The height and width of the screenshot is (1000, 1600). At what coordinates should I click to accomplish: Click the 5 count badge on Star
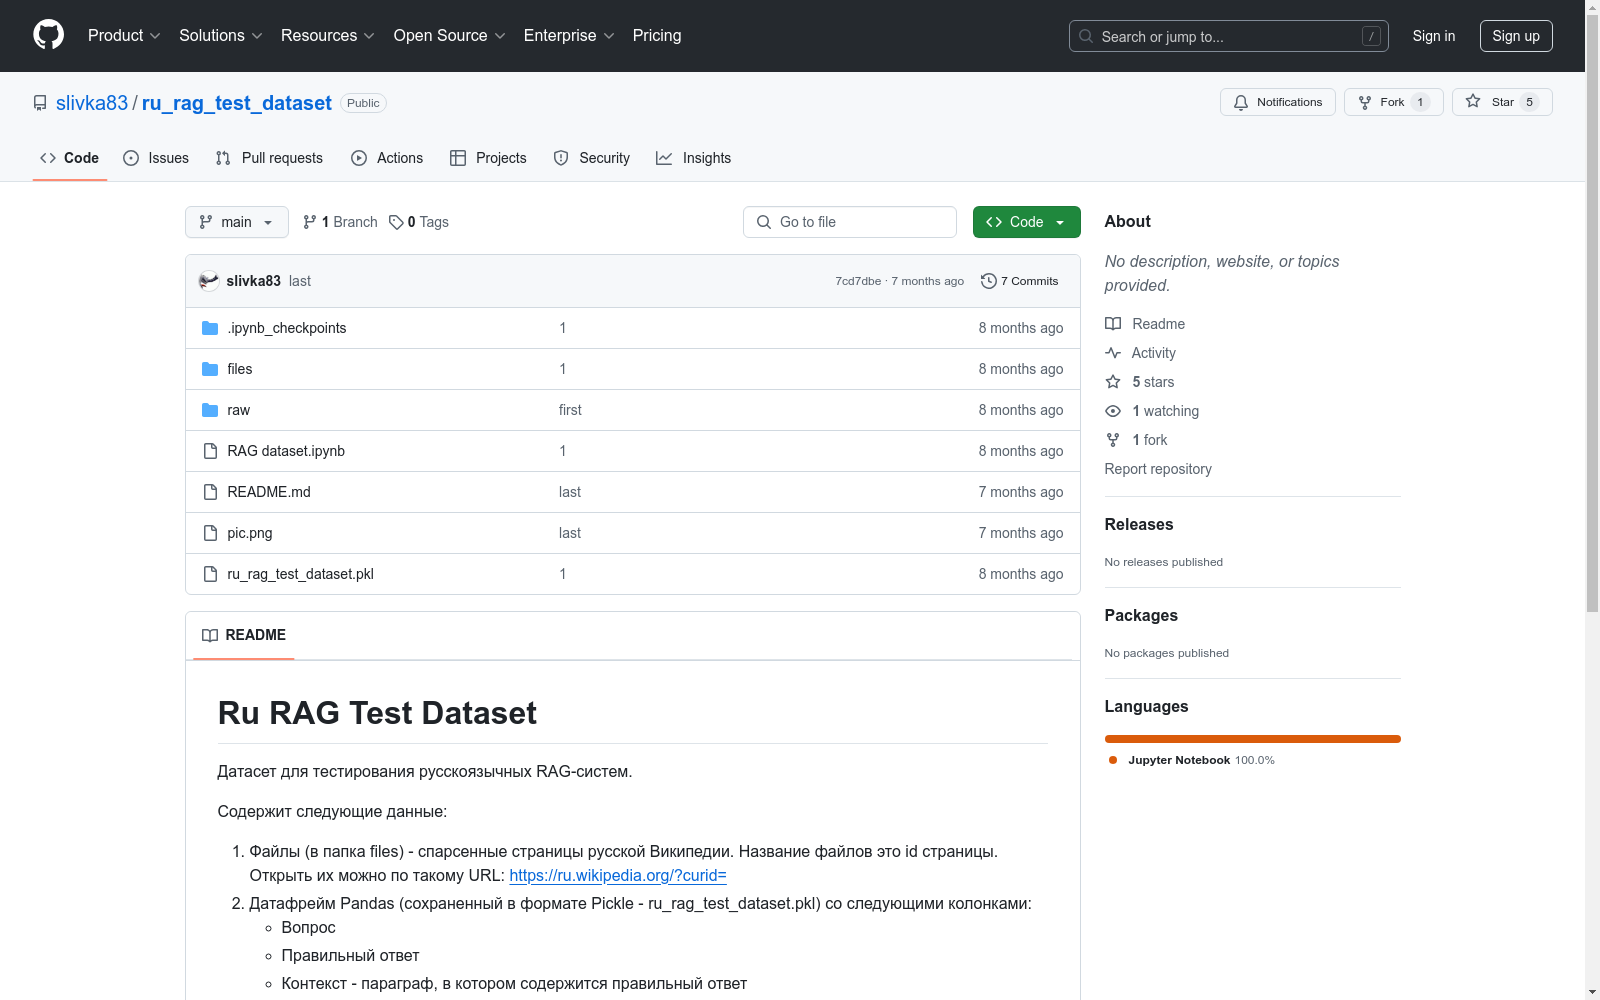coord(1529,102)
